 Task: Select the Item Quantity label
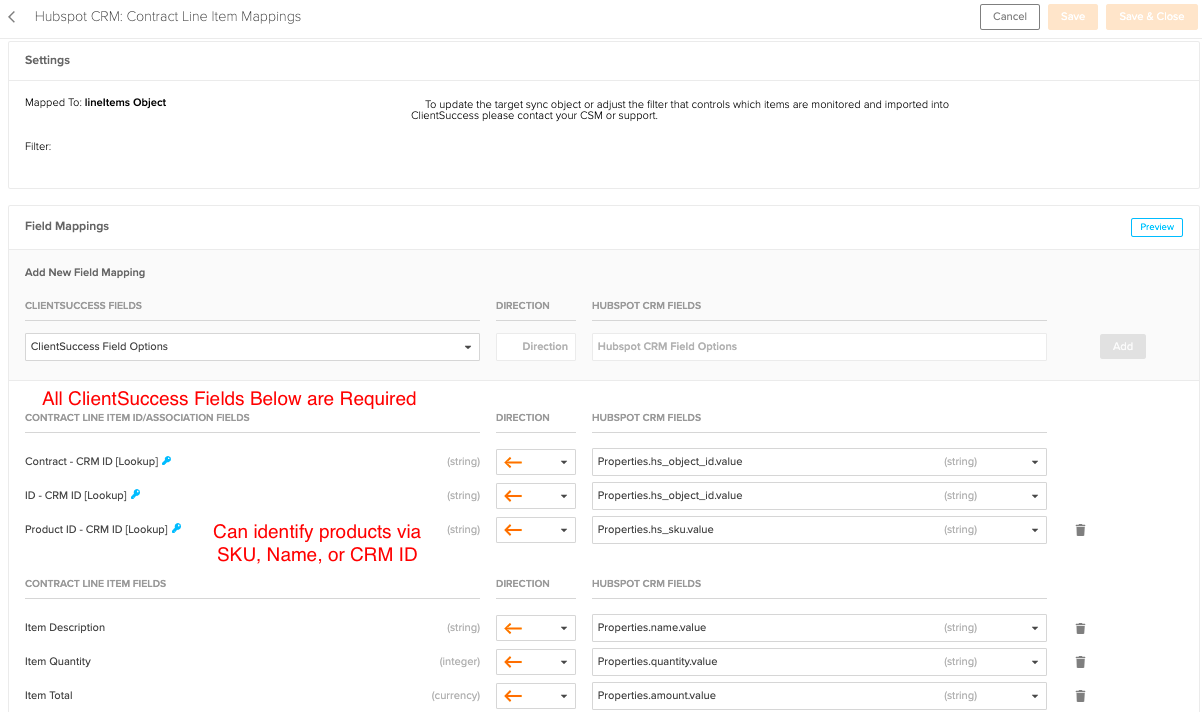(x=58, y=662)
